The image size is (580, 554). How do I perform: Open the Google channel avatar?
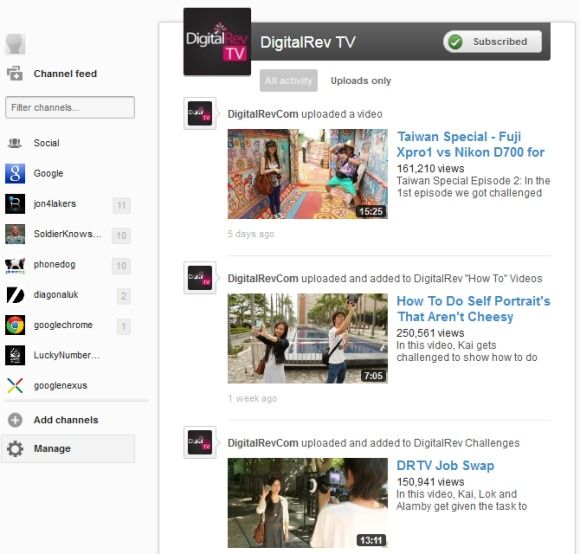point(15,173)
